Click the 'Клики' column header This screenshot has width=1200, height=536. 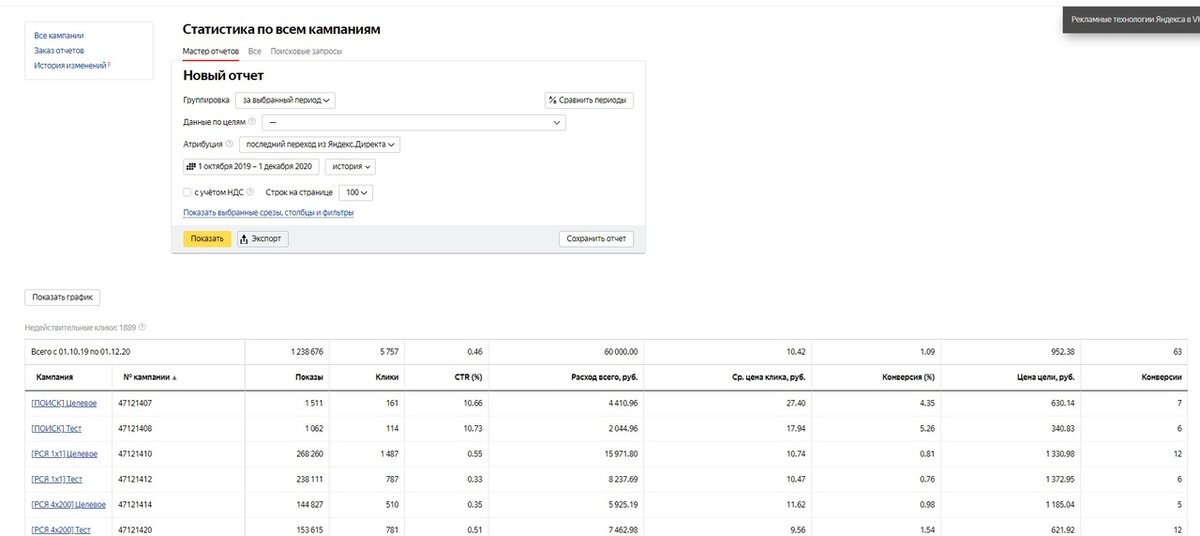click(388, 378)
